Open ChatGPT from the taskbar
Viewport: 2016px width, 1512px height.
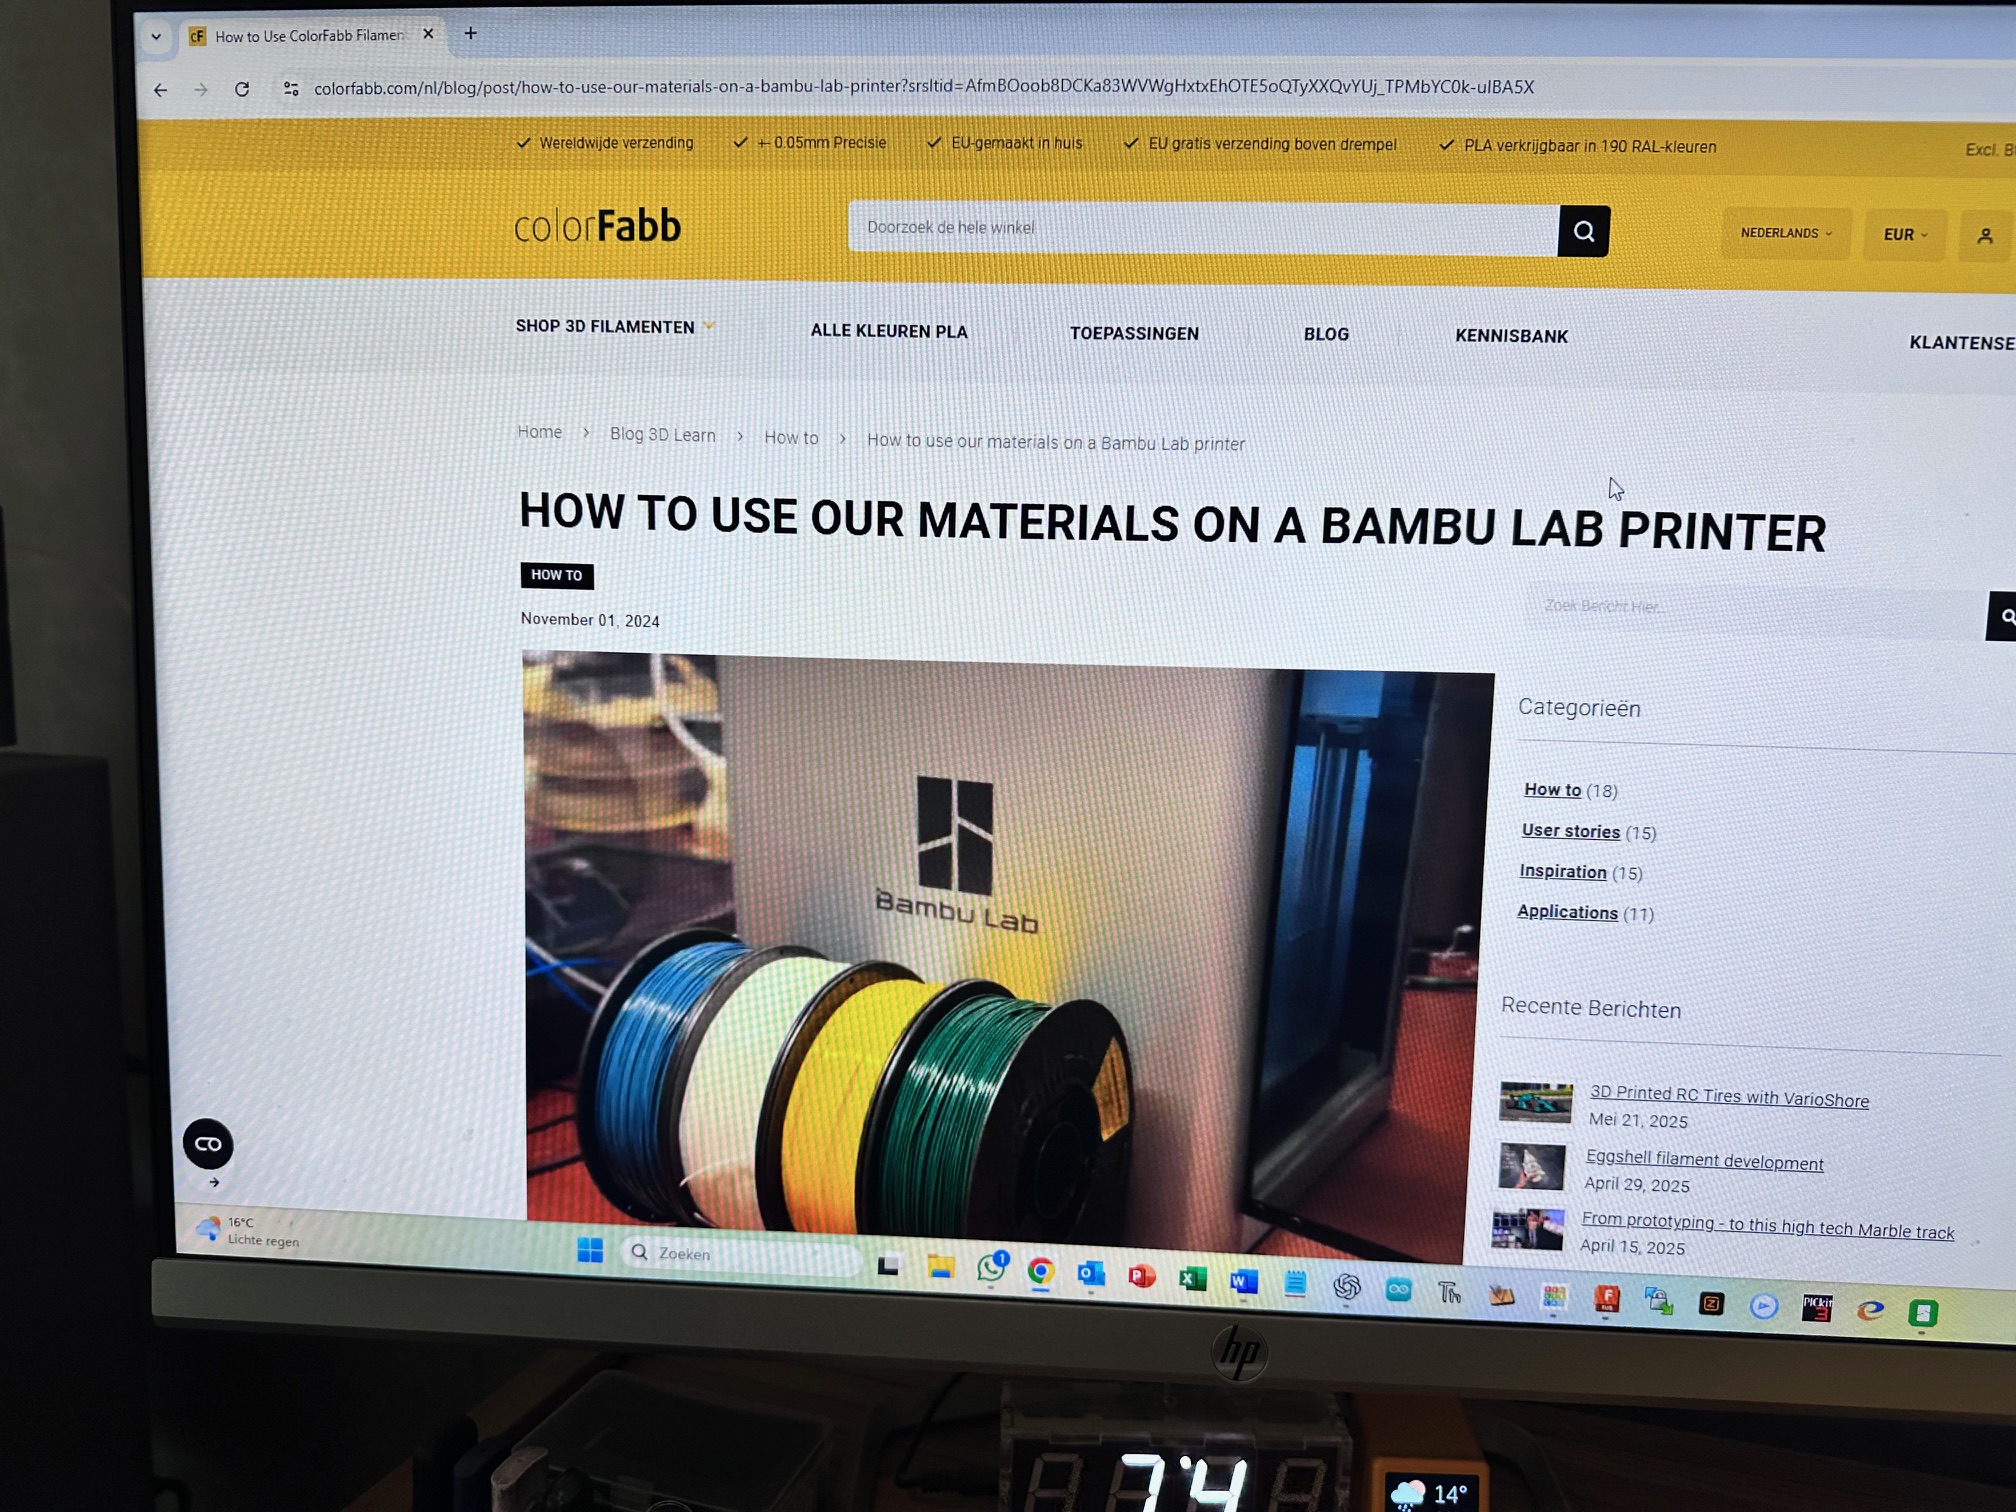(x=1346, y=1286)
